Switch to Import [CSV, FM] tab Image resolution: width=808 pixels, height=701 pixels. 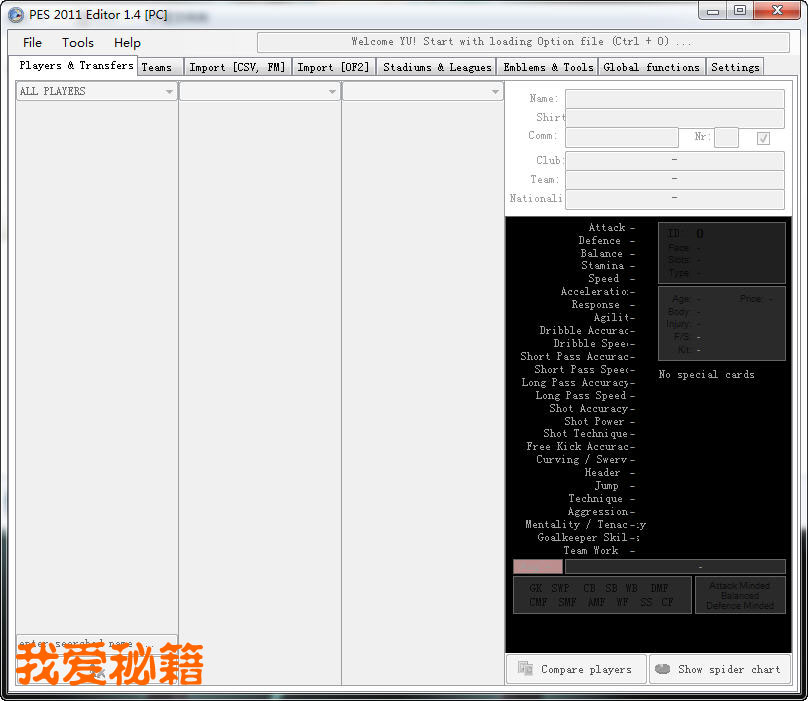[x=237, y=67]
